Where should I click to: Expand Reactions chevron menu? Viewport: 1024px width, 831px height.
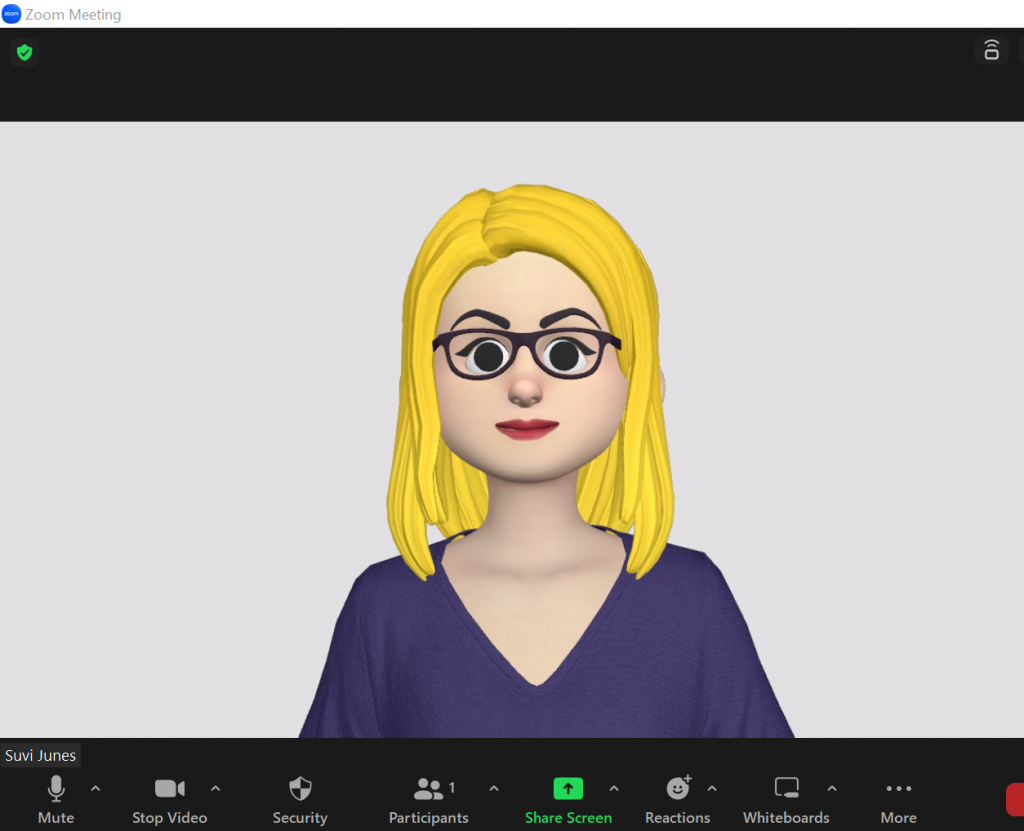(x=712, y=789)
